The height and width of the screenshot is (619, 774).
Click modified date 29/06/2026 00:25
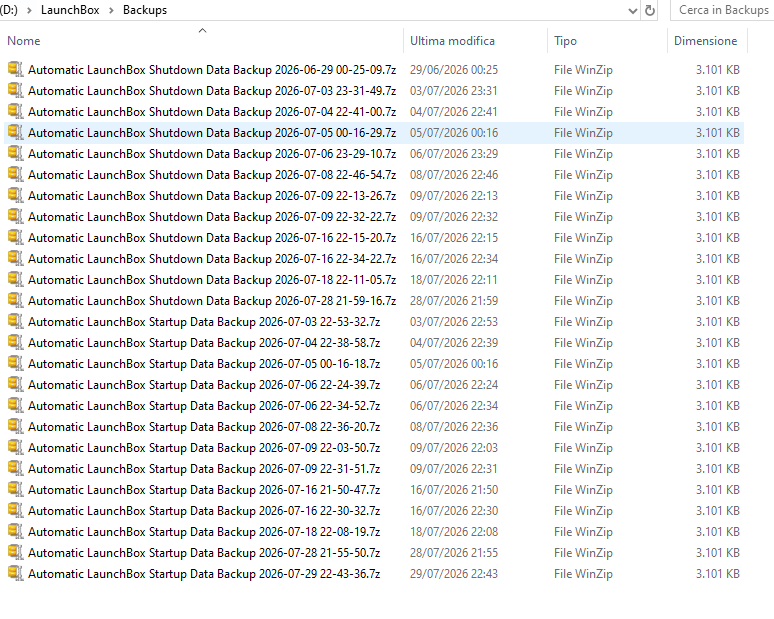pyautogui.click(x=454, y=70)
